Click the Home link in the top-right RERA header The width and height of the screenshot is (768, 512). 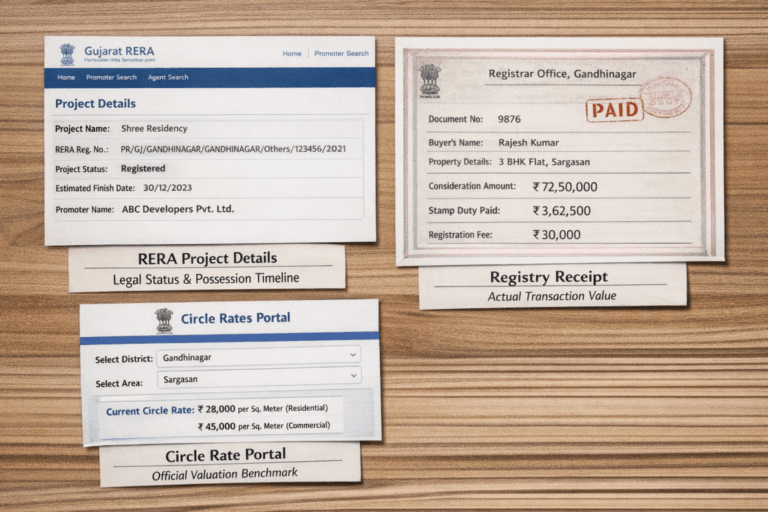pos(292,53)
